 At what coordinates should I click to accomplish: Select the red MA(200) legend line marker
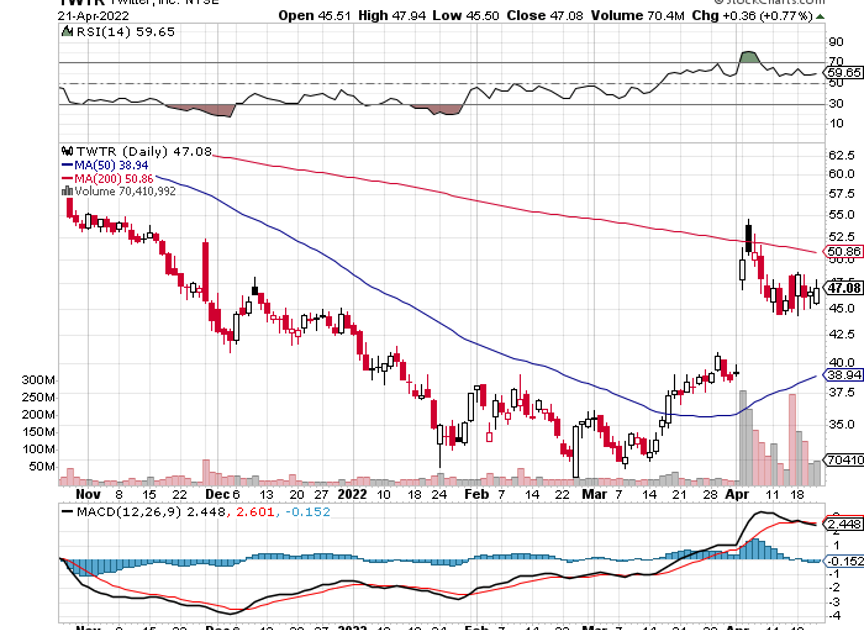click(66, 178)
